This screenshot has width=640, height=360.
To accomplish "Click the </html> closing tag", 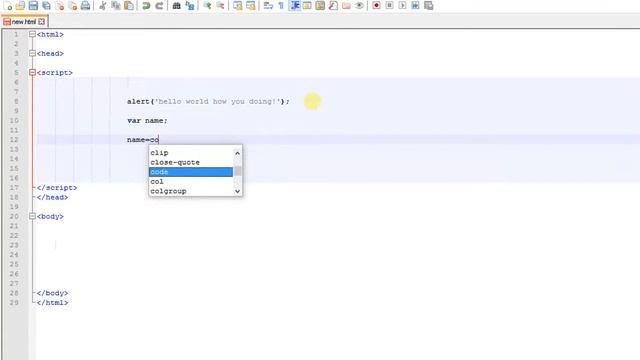I will pos(52,302).
